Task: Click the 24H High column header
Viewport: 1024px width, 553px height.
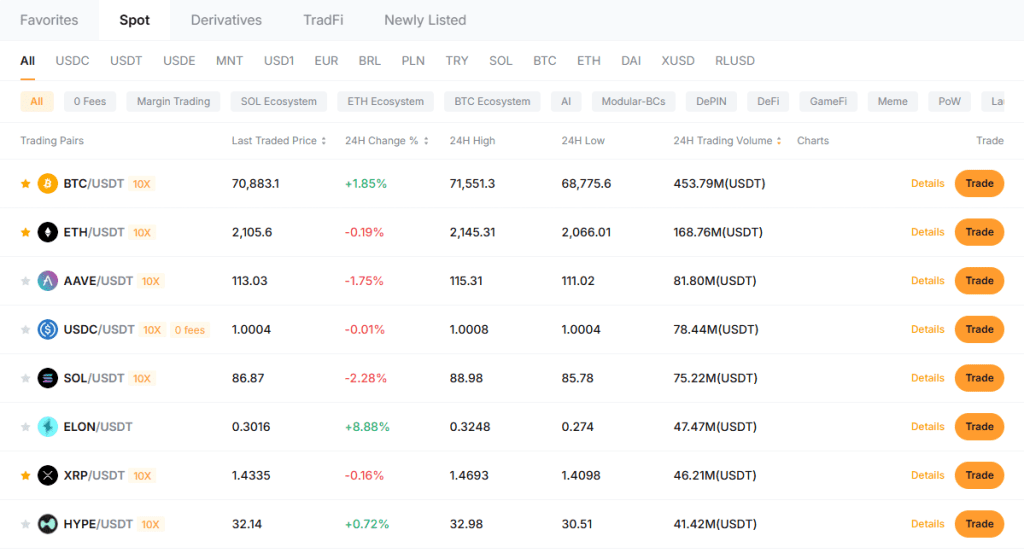Action: [x=472, y=140]
